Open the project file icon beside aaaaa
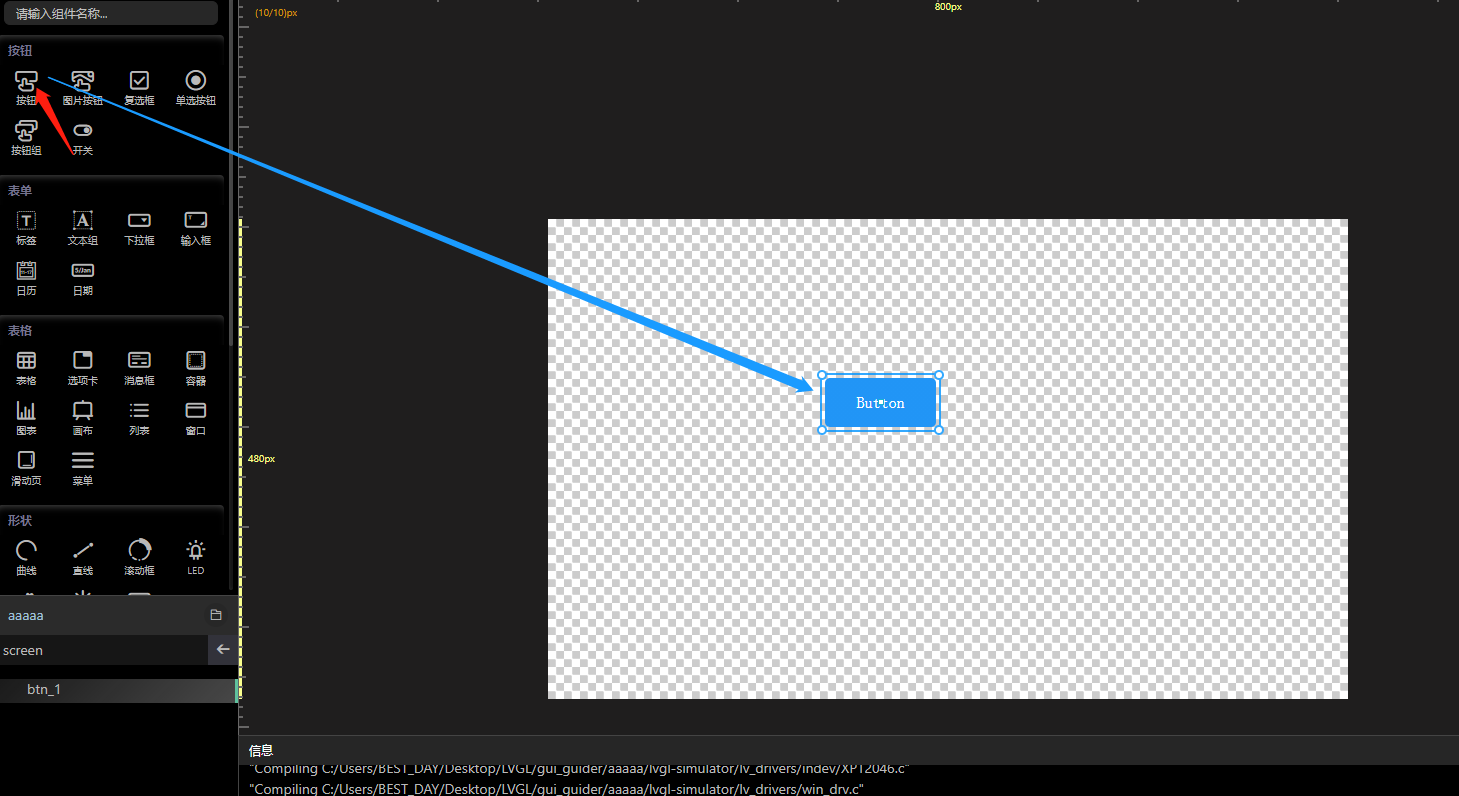 pos(215,615)
